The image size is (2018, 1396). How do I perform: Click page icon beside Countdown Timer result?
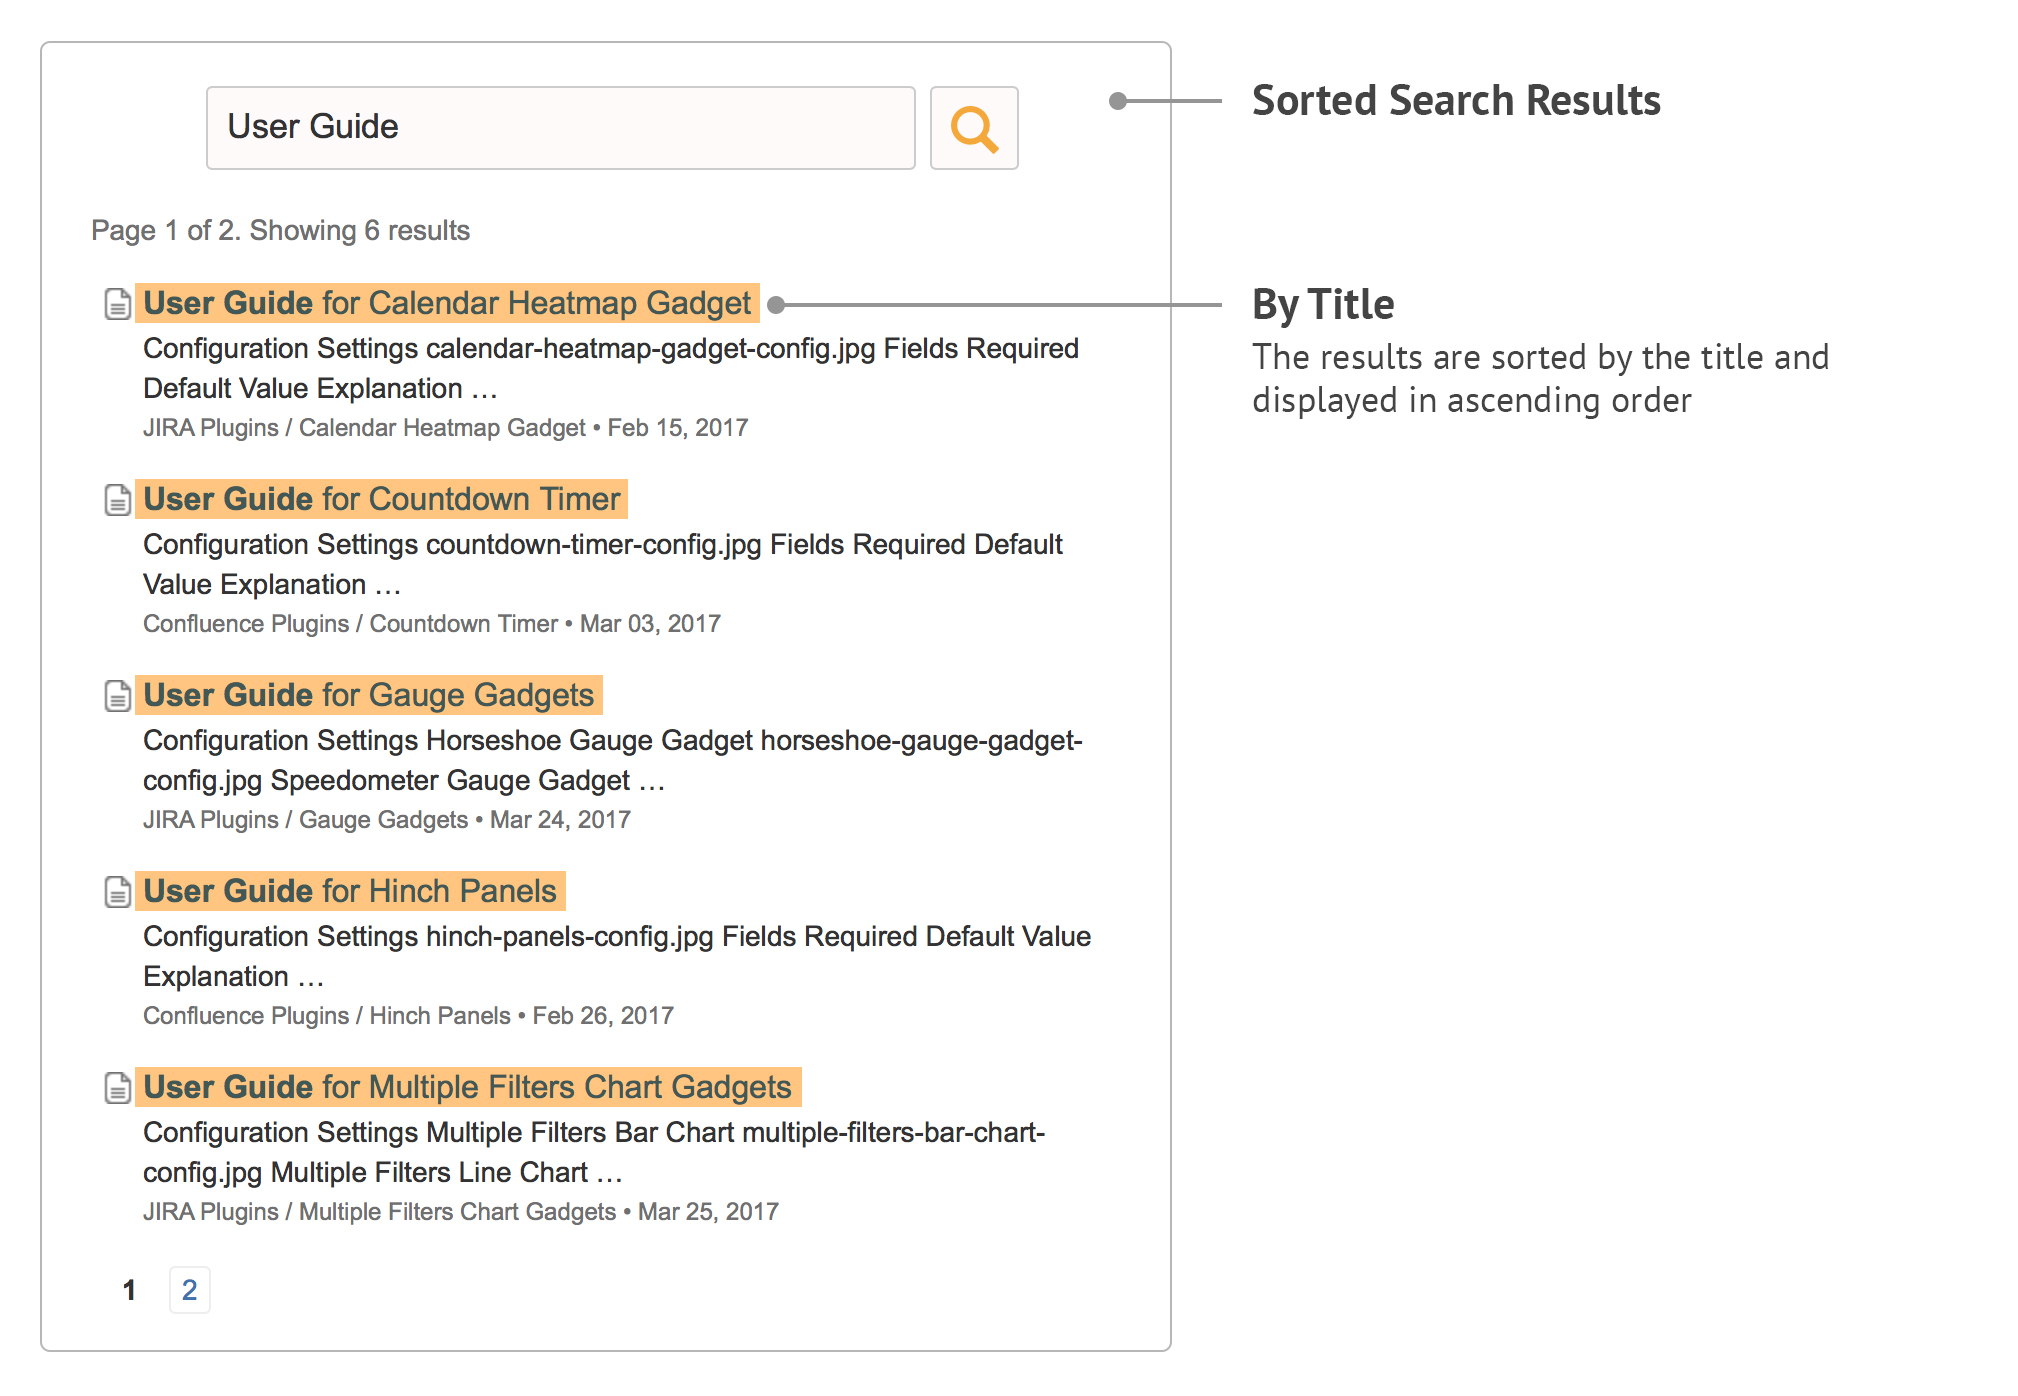[x=118, y=500]
